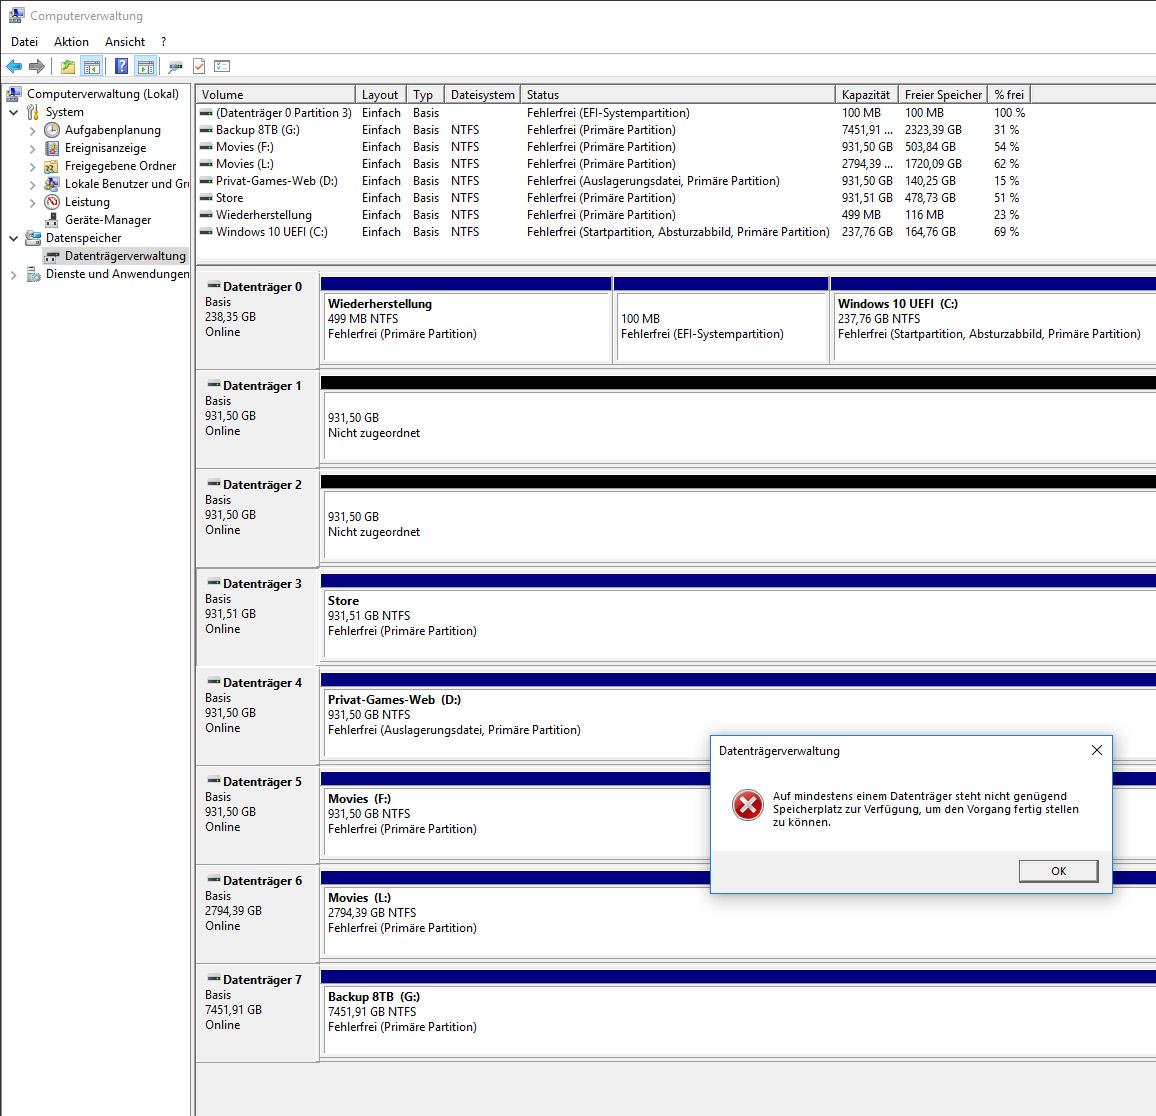Open the Aktion menu

pyautogui.click(x=71, y=42)
